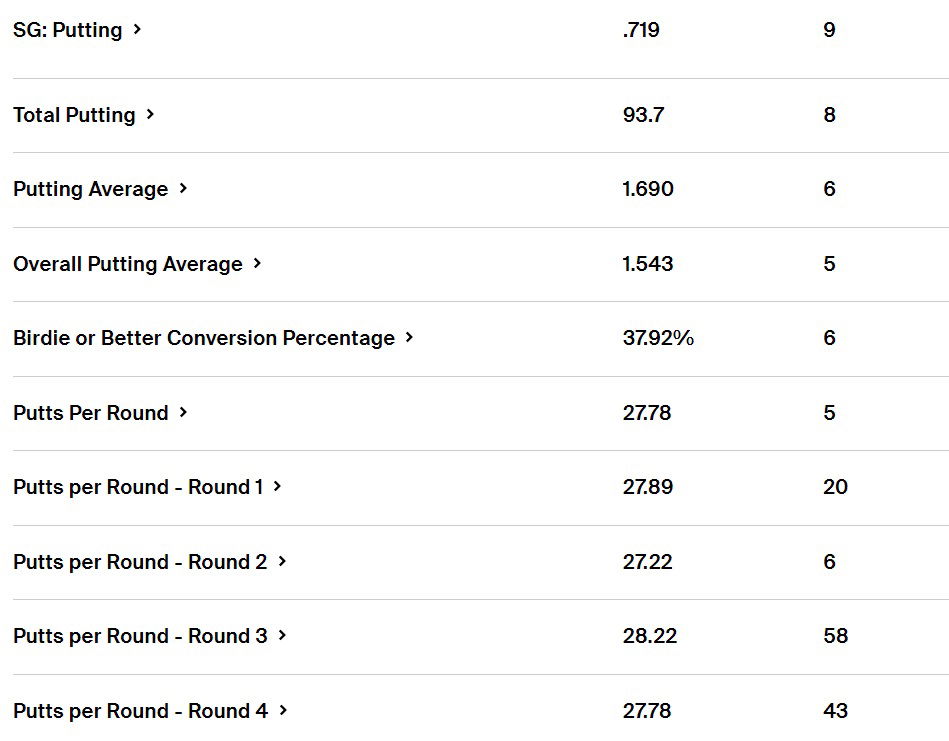Click the chevron after Round 3 label
This screenshot has height=741, width=949.
282,636
